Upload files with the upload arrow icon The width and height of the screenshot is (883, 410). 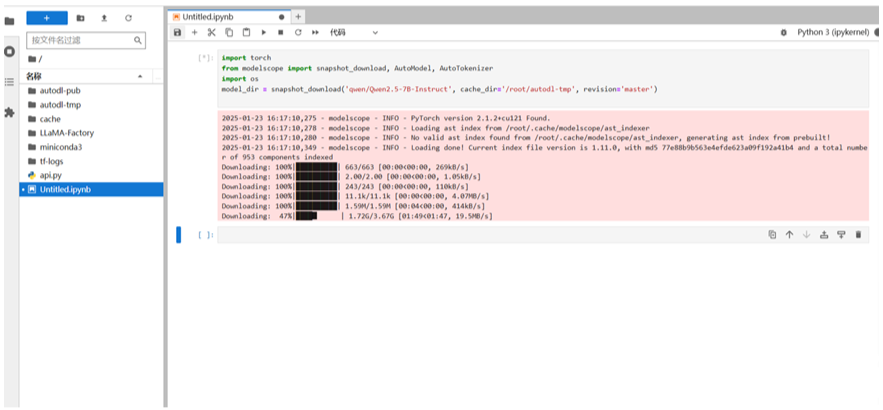(104, 18)
